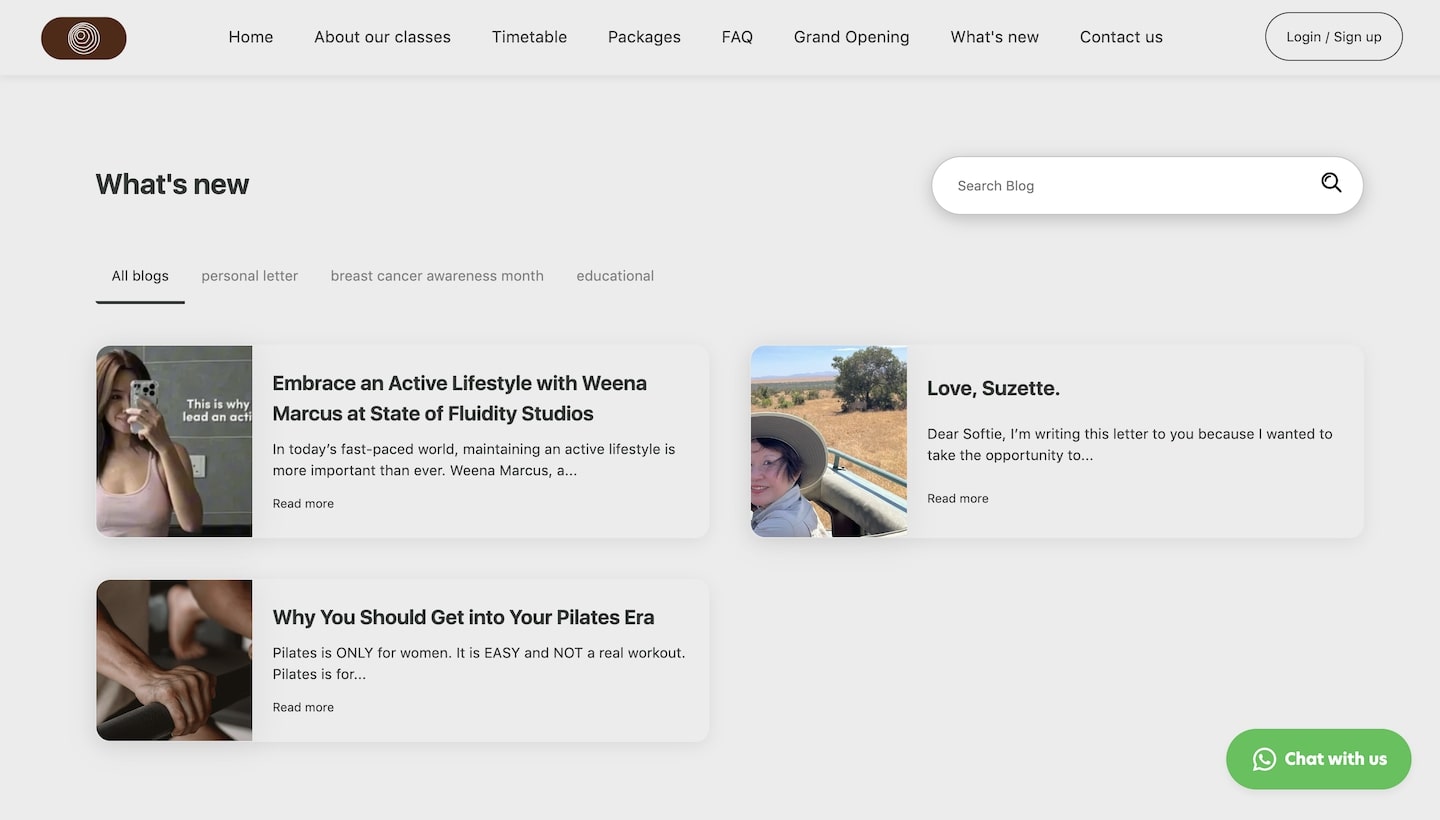Open the Packages menu item

(x=644, y=37)
